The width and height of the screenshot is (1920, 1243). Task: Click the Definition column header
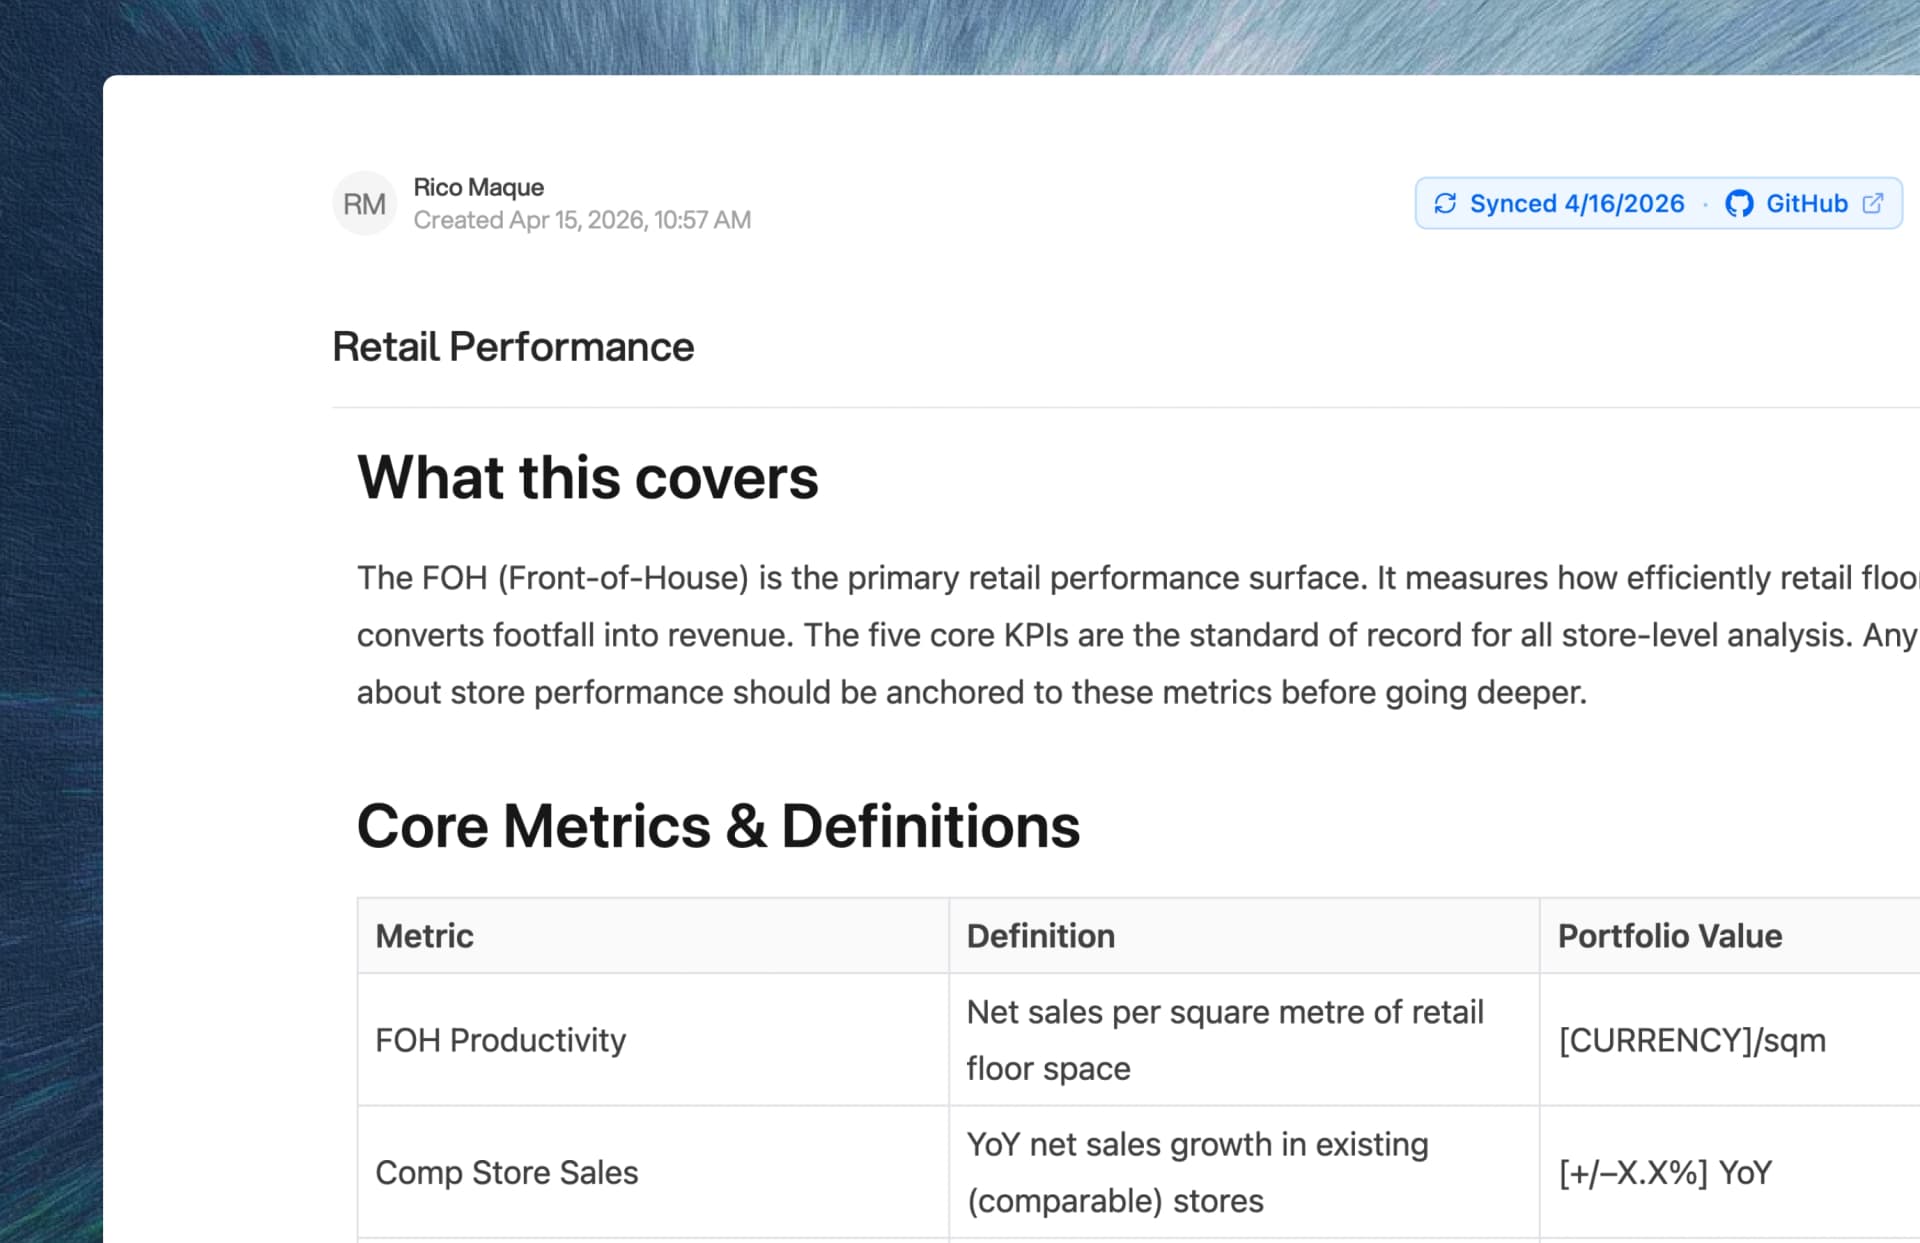tap(1040, 936)
